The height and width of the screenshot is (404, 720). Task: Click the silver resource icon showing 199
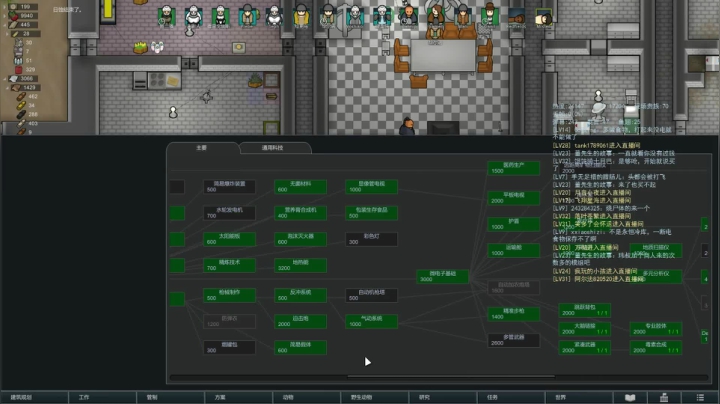pyautogui.click(x=13, y=6)
